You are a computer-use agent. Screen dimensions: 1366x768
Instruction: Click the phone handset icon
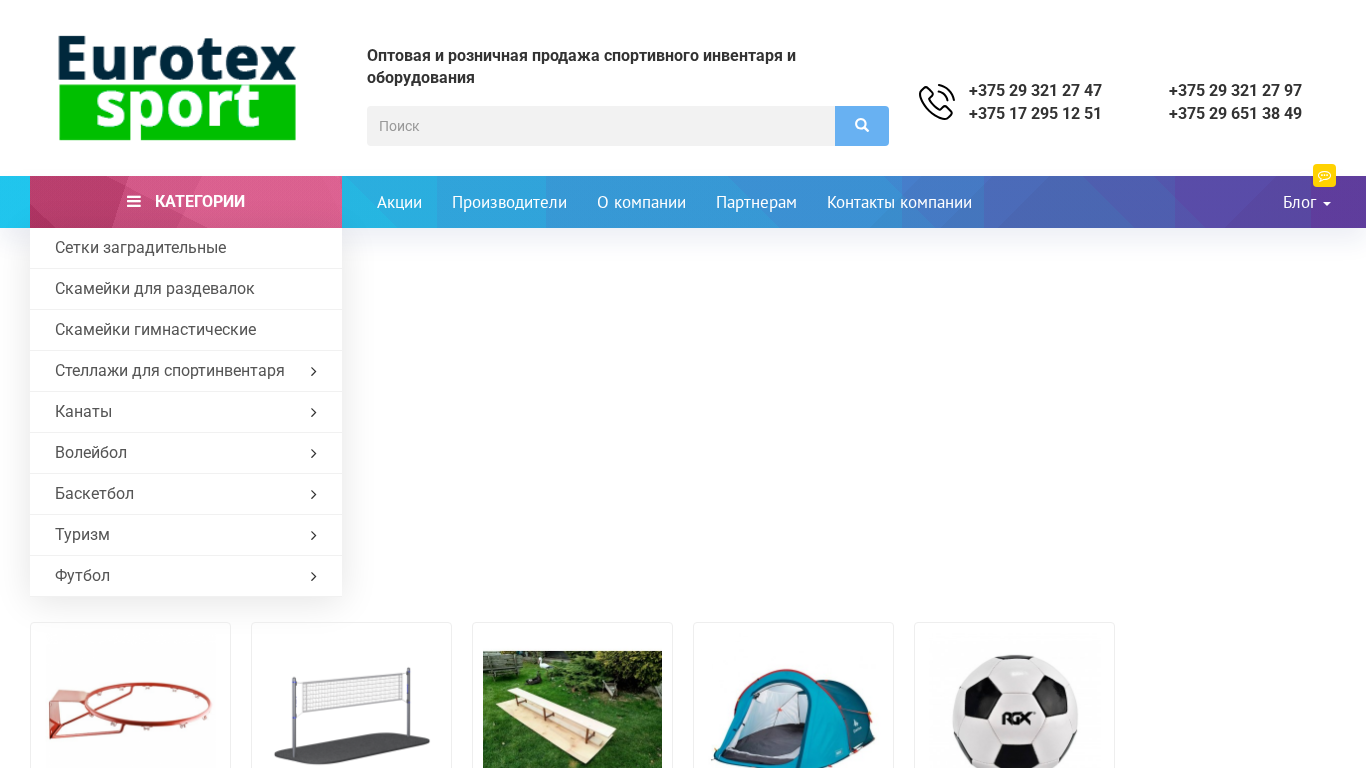(x=937, y=102)
